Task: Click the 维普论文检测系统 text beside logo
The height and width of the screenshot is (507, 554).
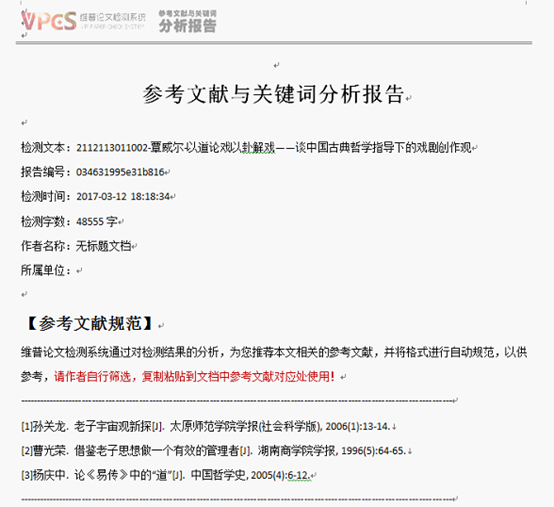Action: tap(112, 17)
